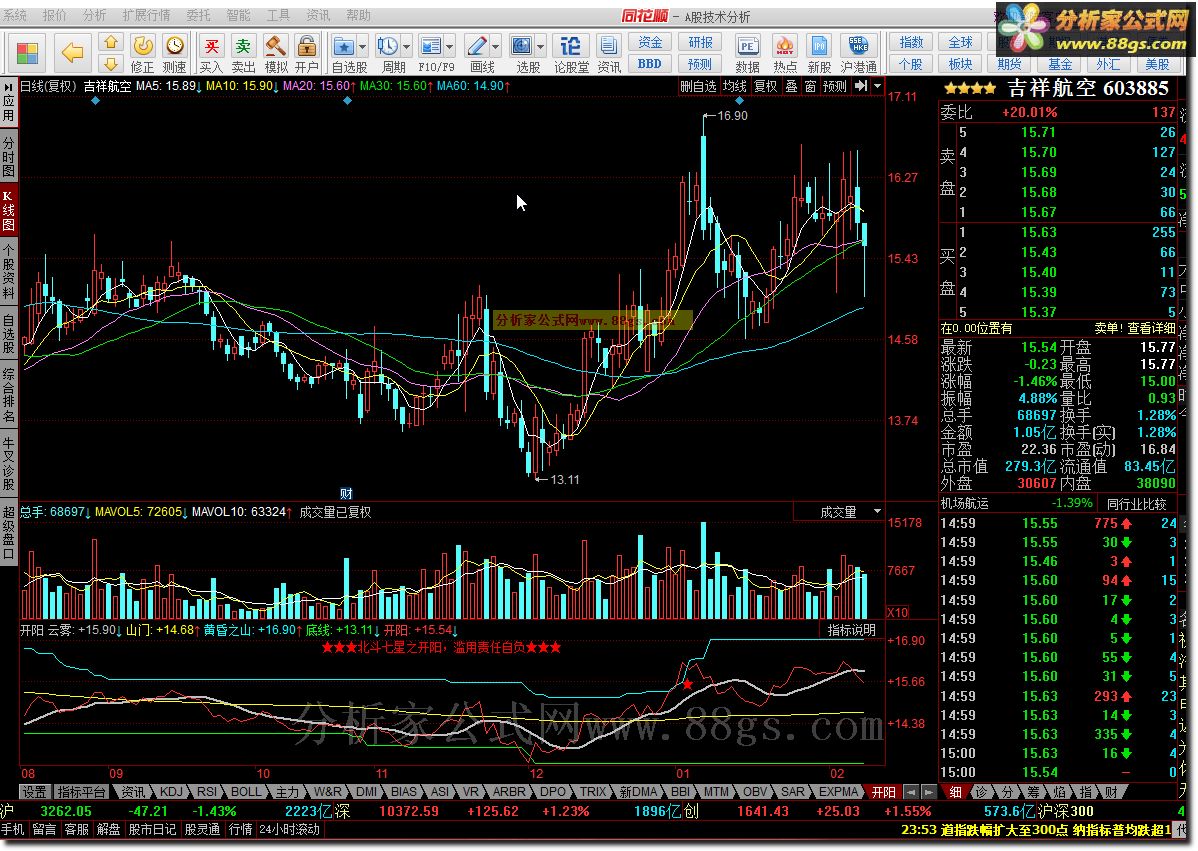The width and height of the screenshot is (1198, 851).
Task: Click the 开户 open account lock icon
Action: [306, 53]
